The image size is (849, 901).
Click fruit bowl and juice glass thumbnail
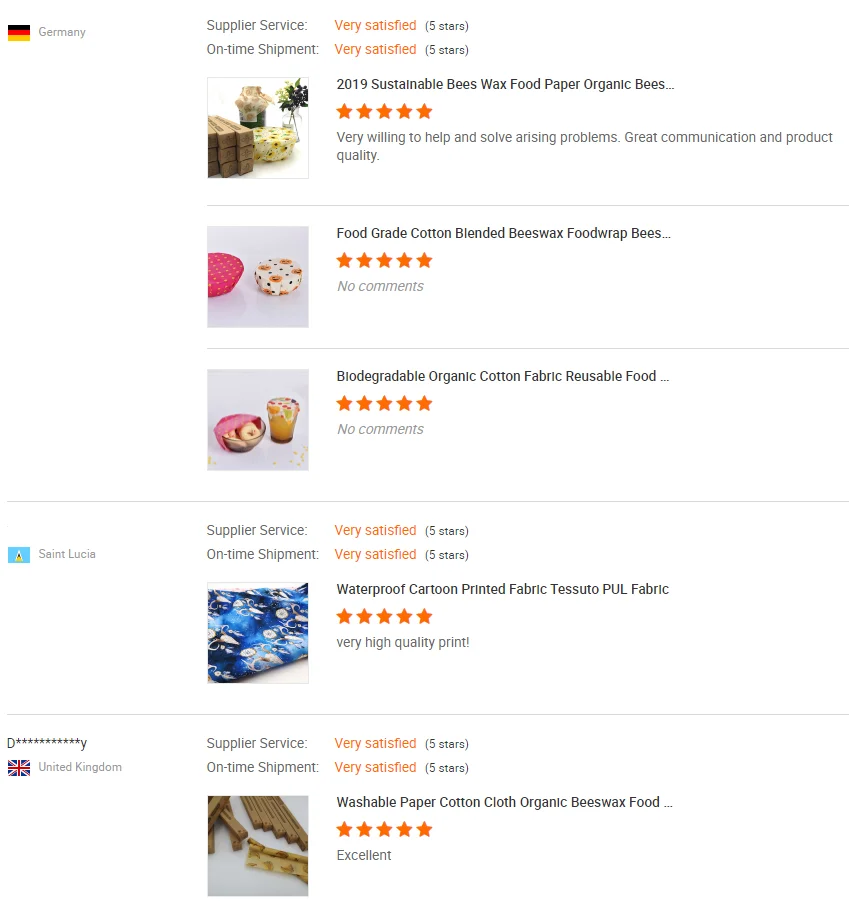pyautogui.click(x=258, y=420)
